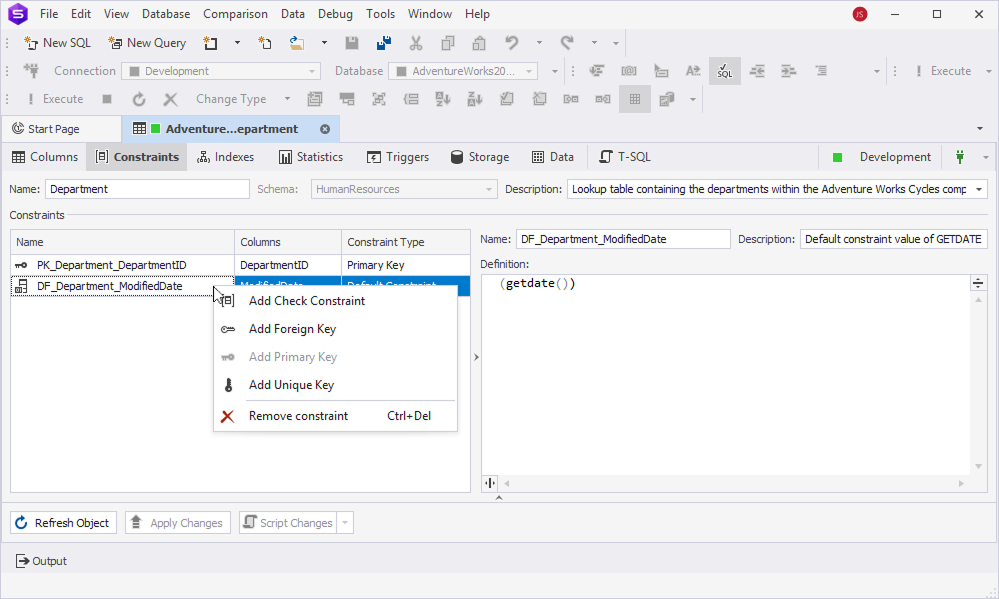Click the sort ascending A-Z icon
Viewport: 999px width, 599px height.
443,99
